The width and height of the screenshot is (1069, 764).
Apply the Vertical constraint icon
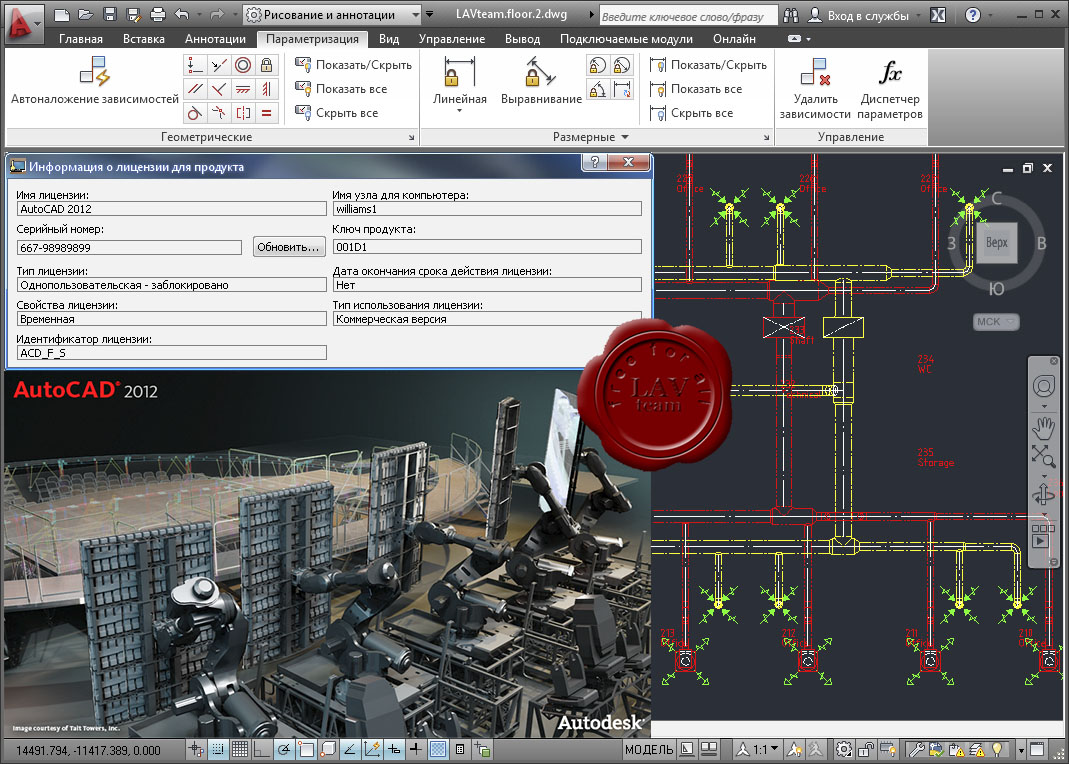point(267,89)
